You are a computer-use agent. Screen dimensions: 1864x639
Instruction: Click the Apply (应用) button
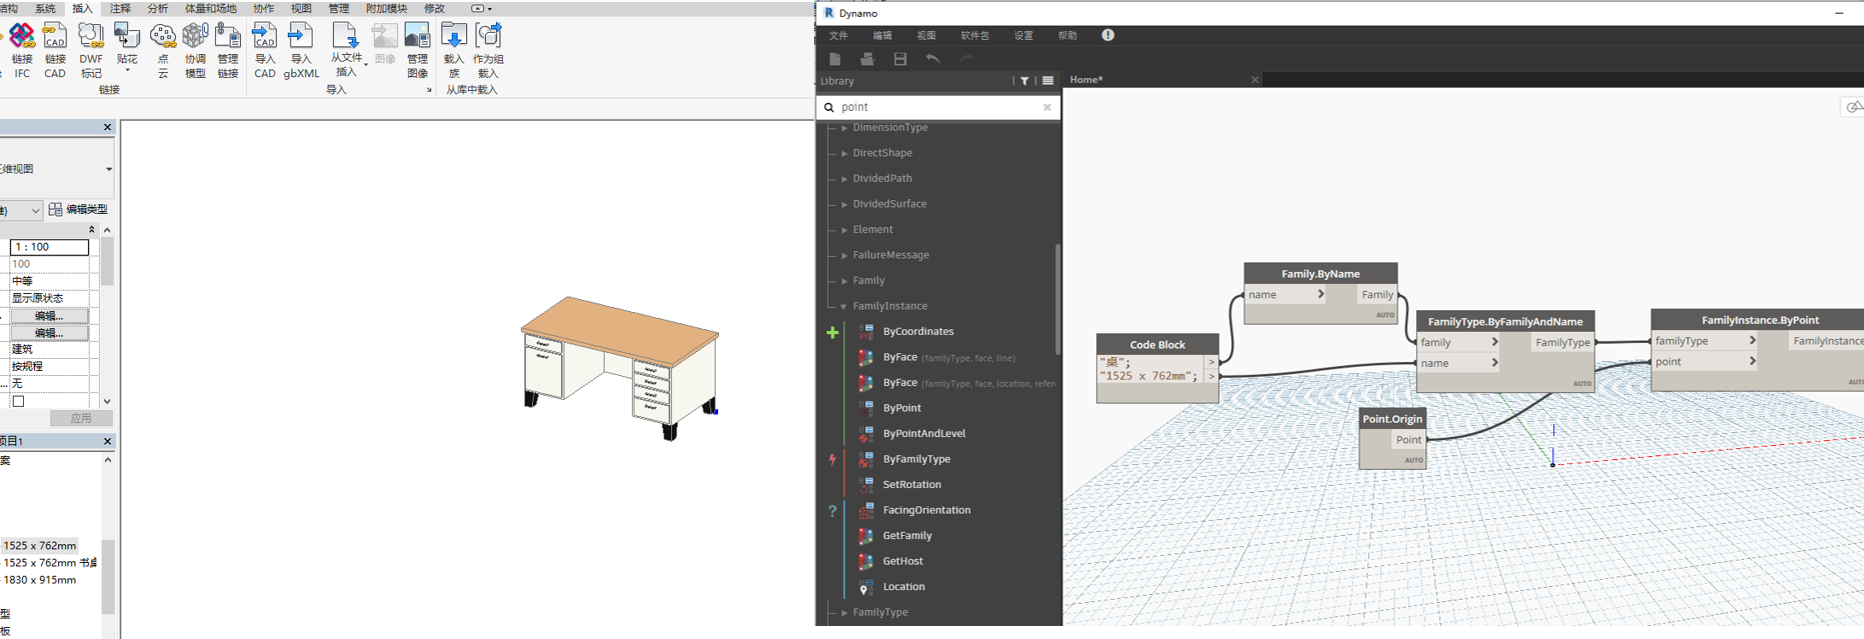coord(81,418)
